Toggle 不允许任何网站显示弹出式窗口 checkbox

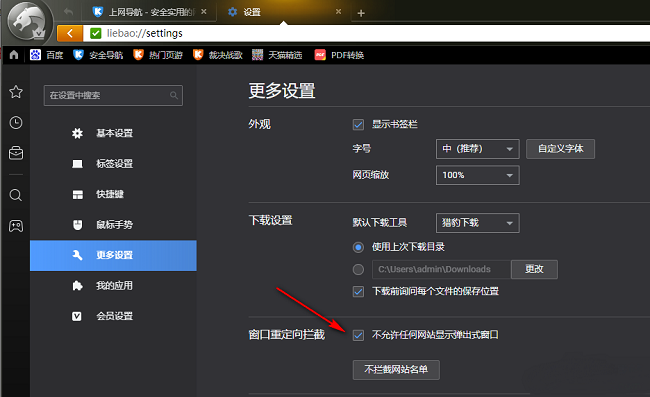tap(358, 335)
